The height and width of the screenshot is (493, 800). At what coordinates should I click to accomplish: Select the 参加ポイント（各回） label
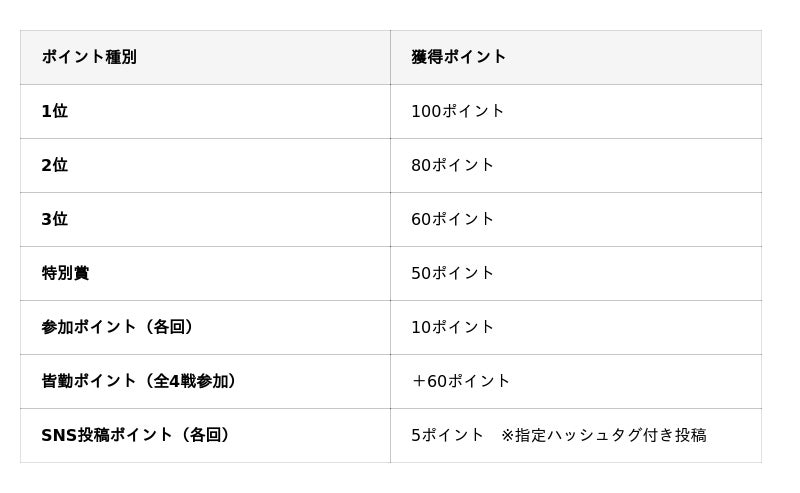(x=118, y=327)
